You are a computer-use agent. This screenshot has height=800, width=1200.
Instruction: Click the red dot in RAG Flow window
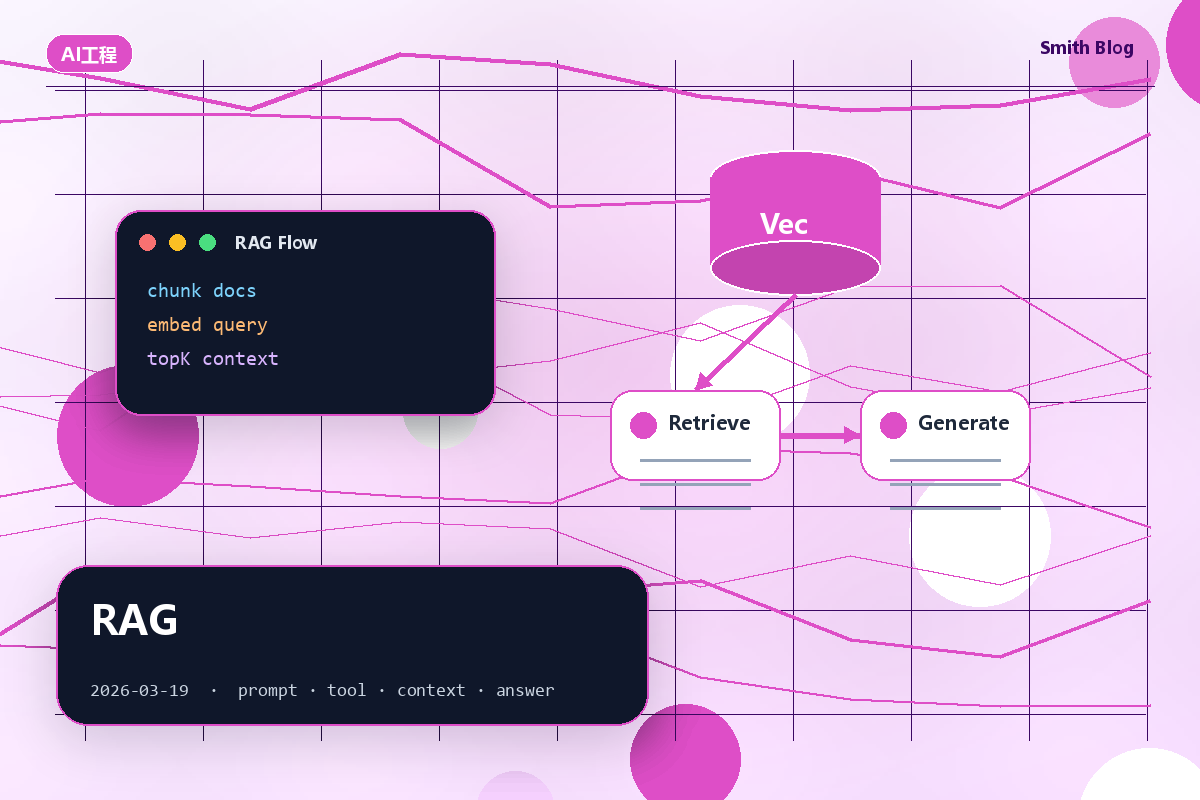click(148, 242)
